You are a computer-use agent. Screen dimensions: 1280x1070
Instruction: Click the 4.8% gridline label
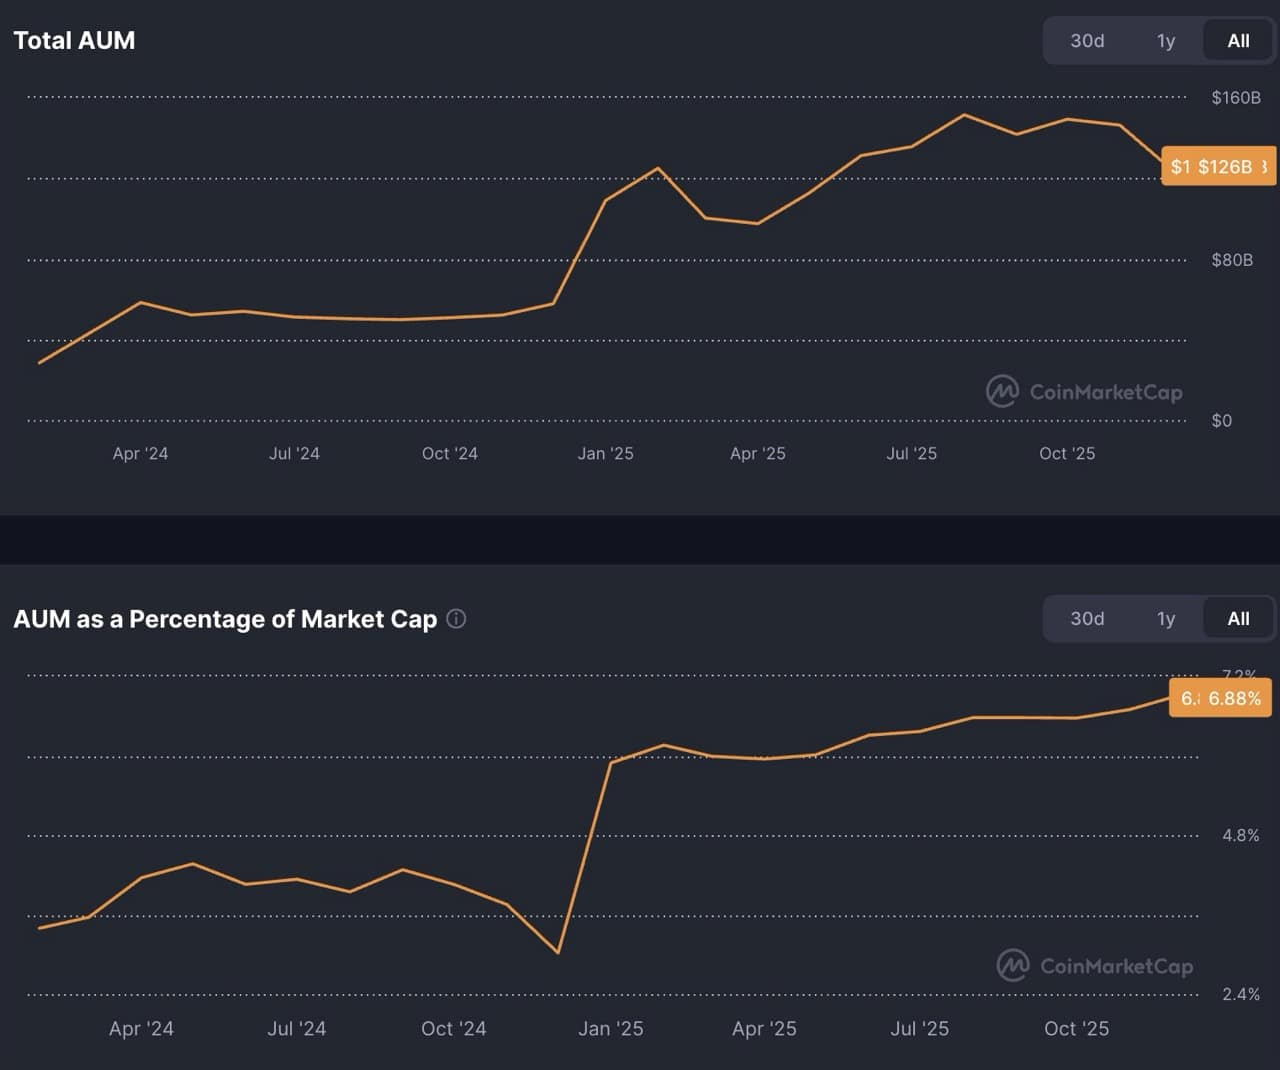point(1242,836)
